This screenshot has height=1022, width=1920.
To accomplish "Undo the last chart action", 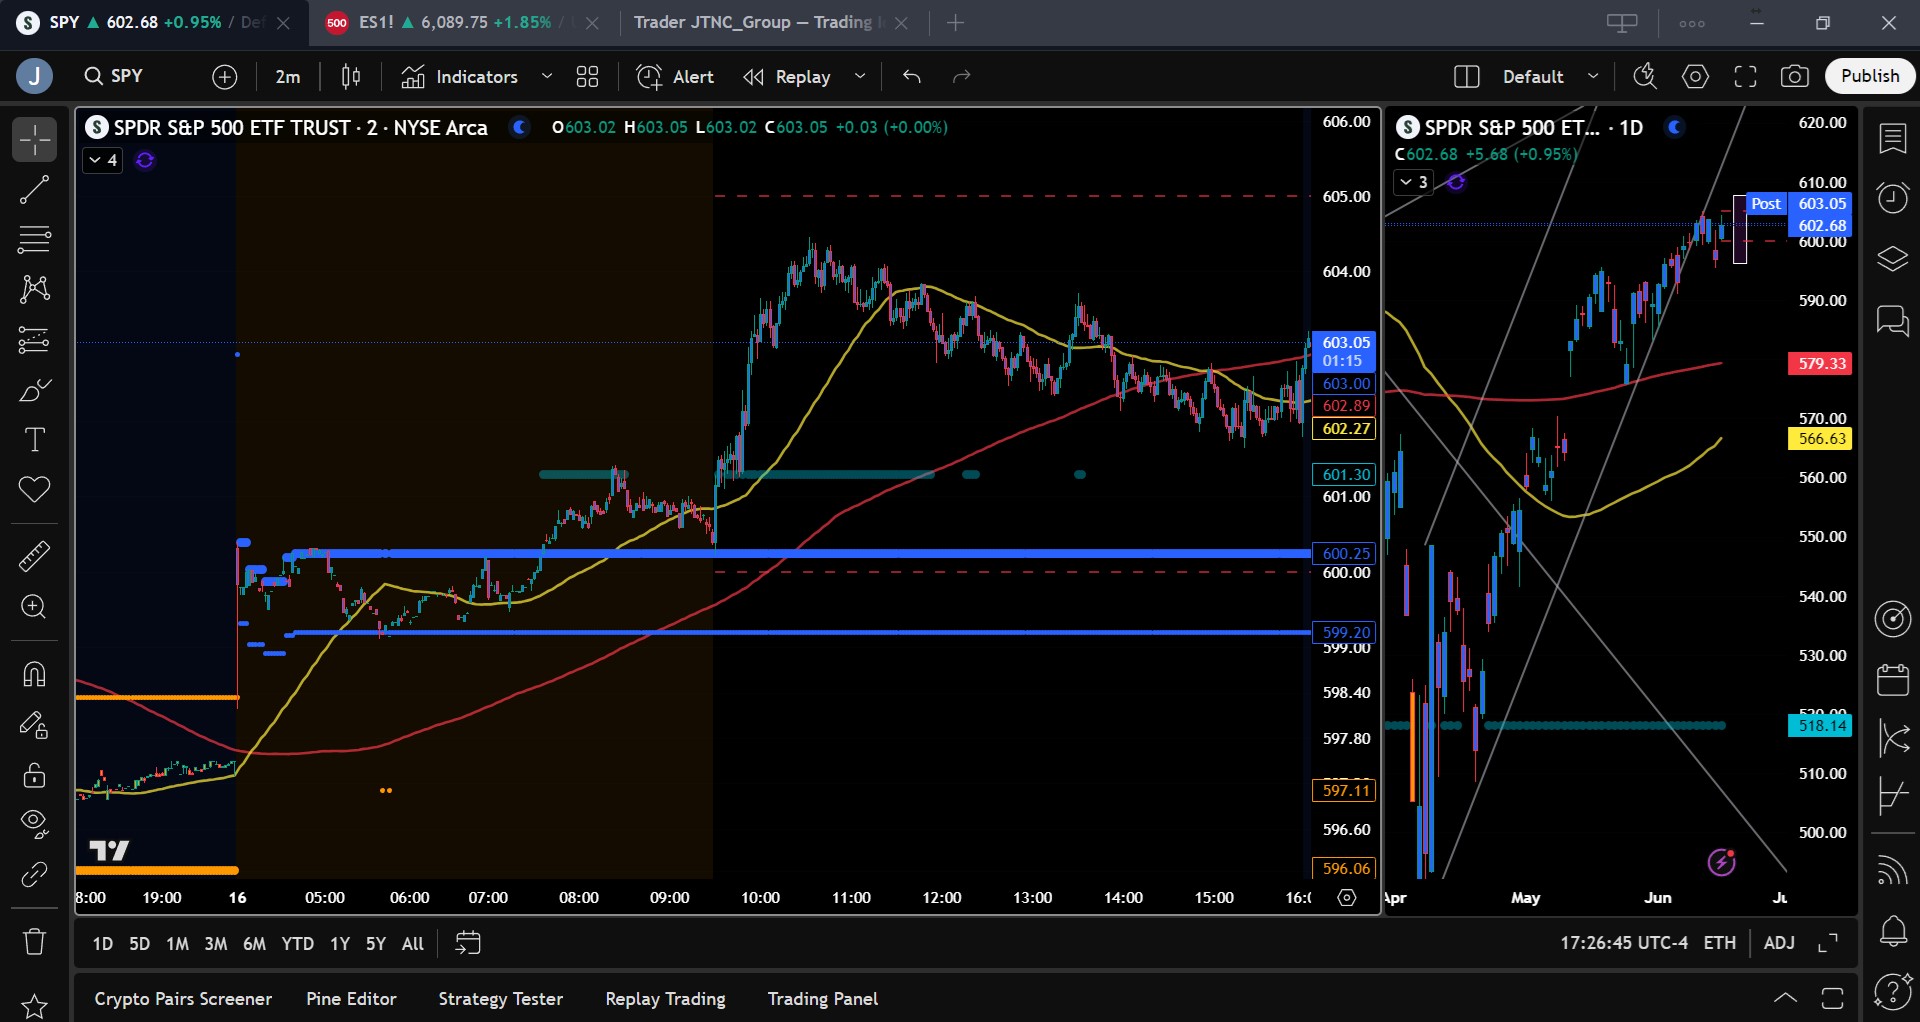I will (912, 76).
